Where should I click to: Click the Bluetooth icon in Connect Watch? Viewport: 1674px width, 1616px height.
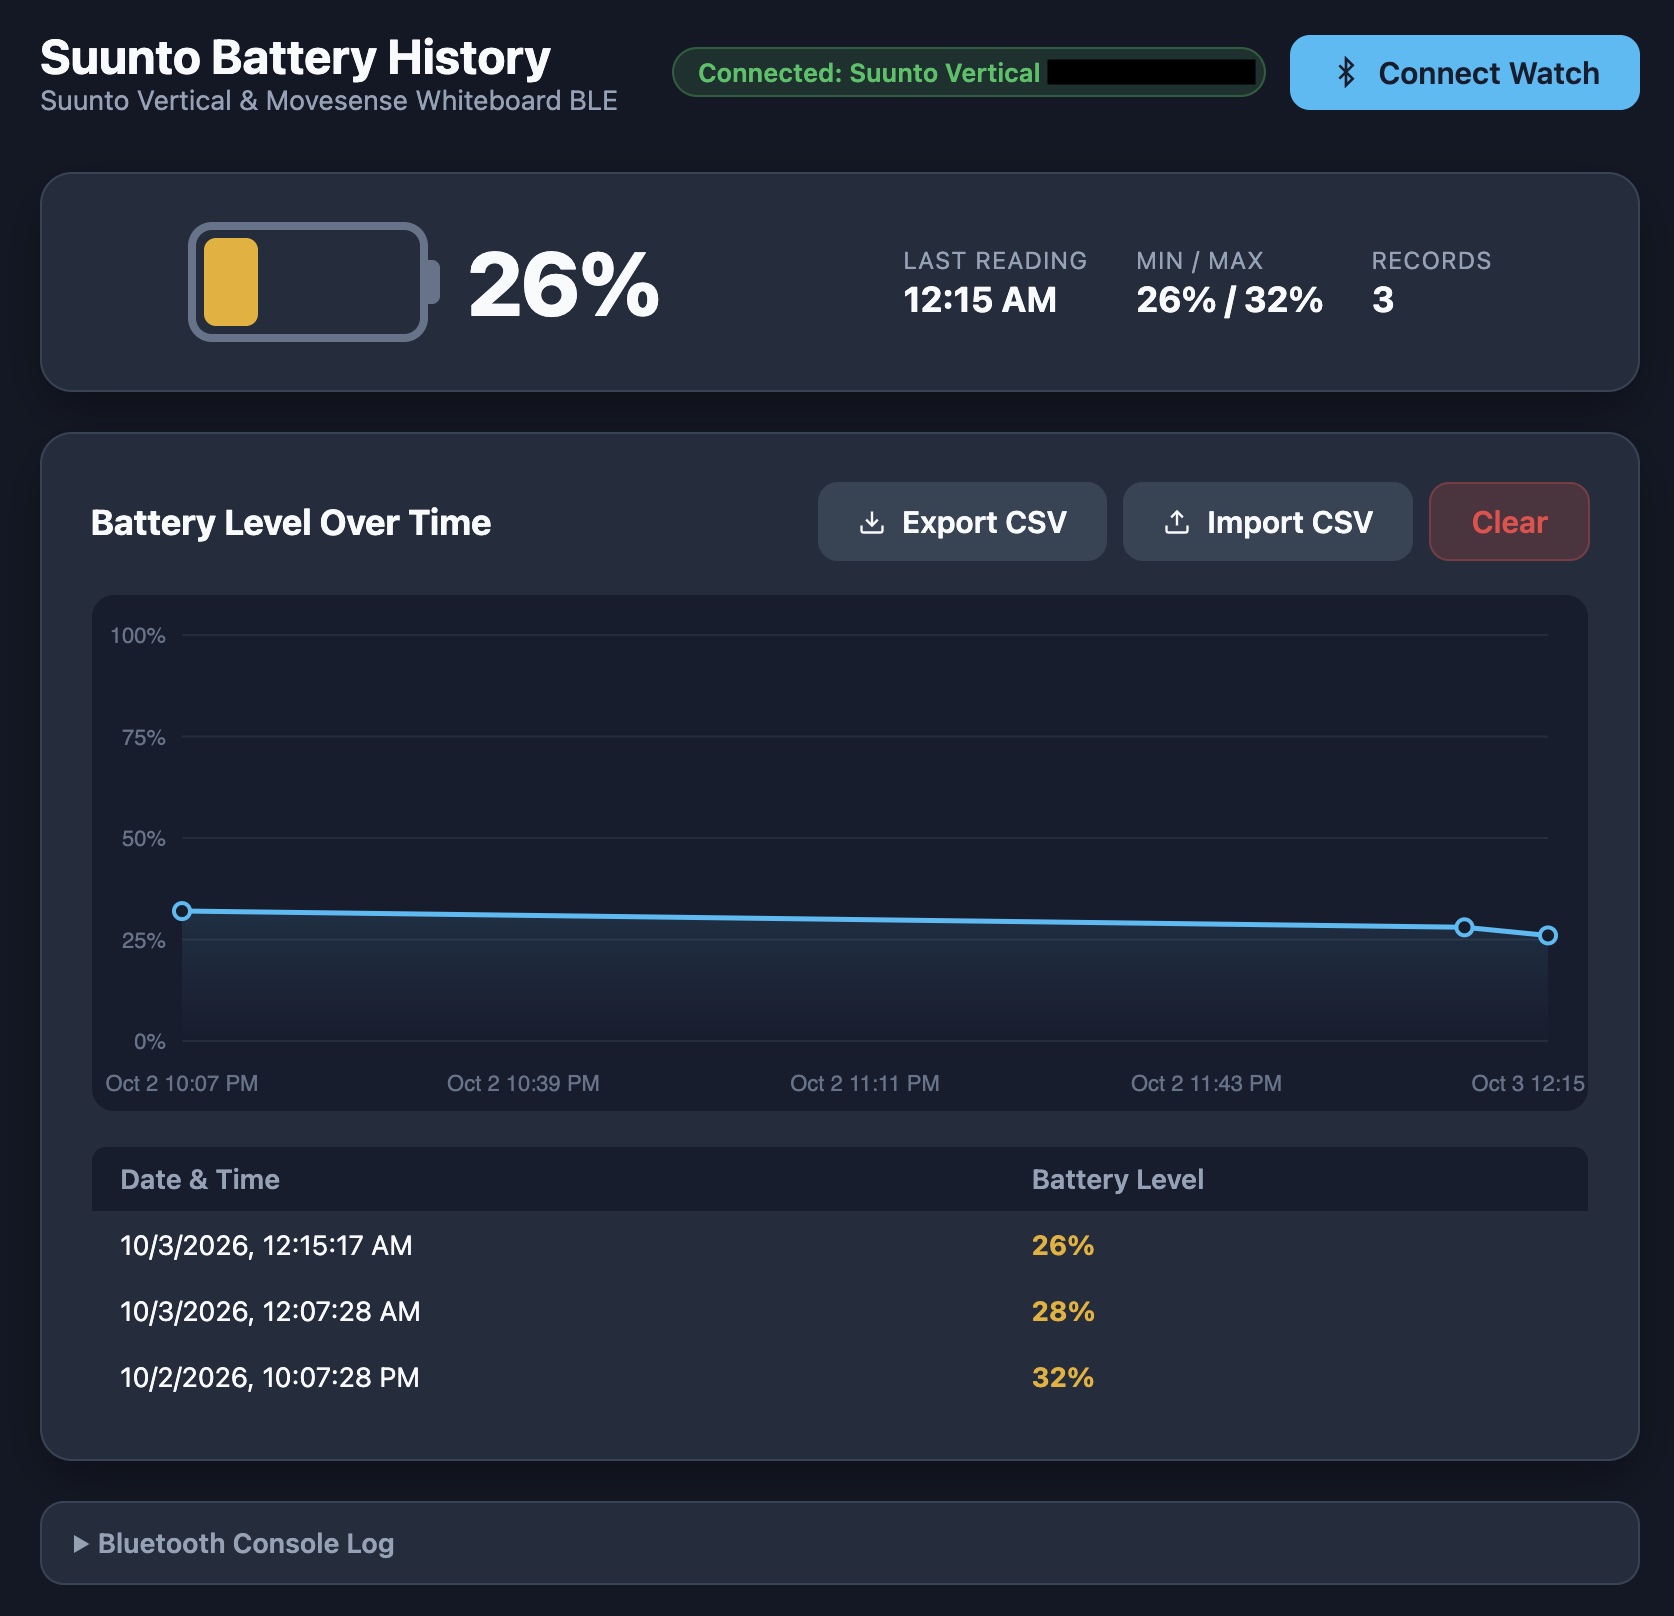[x=1346, y=73]
